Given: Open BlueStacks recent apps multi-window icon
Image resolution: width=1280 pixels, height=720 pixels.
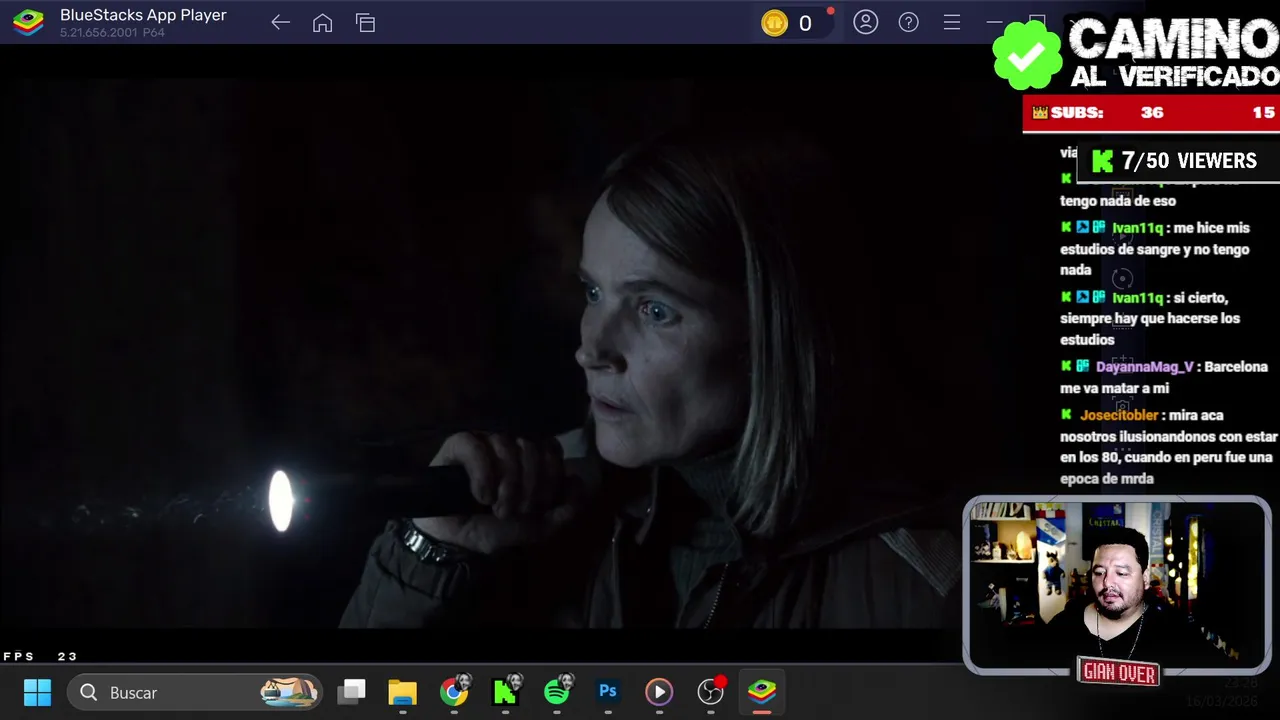Looking at the screenshot, I should pyautogui.click(x=365, y=22).
